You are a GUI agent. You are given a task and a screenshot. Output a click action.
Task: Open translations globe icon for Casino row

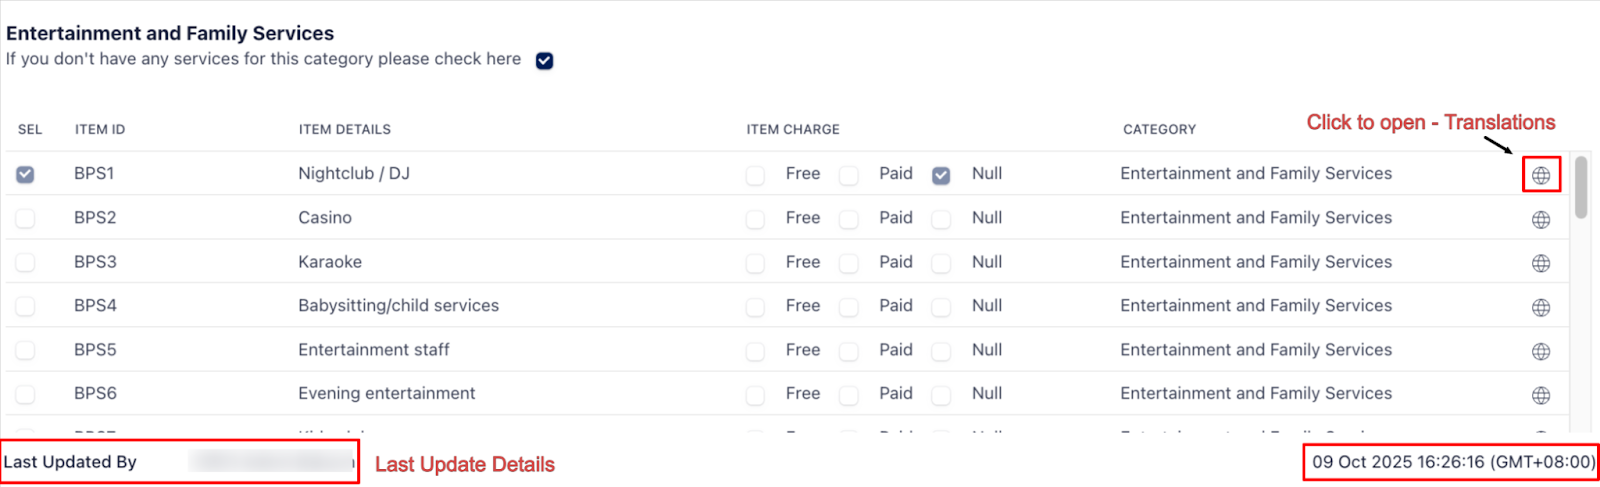coord(1541,220)
